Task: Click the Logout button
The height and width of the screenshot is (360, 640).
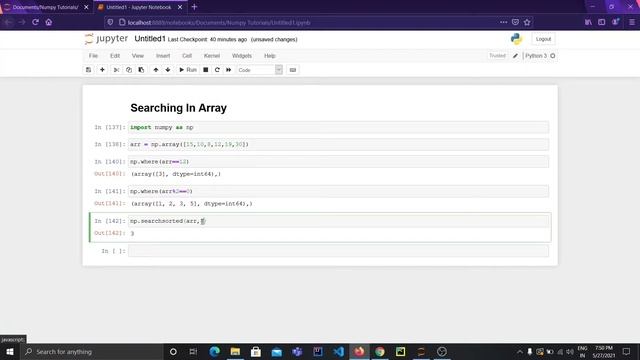Action: [543, 39]
